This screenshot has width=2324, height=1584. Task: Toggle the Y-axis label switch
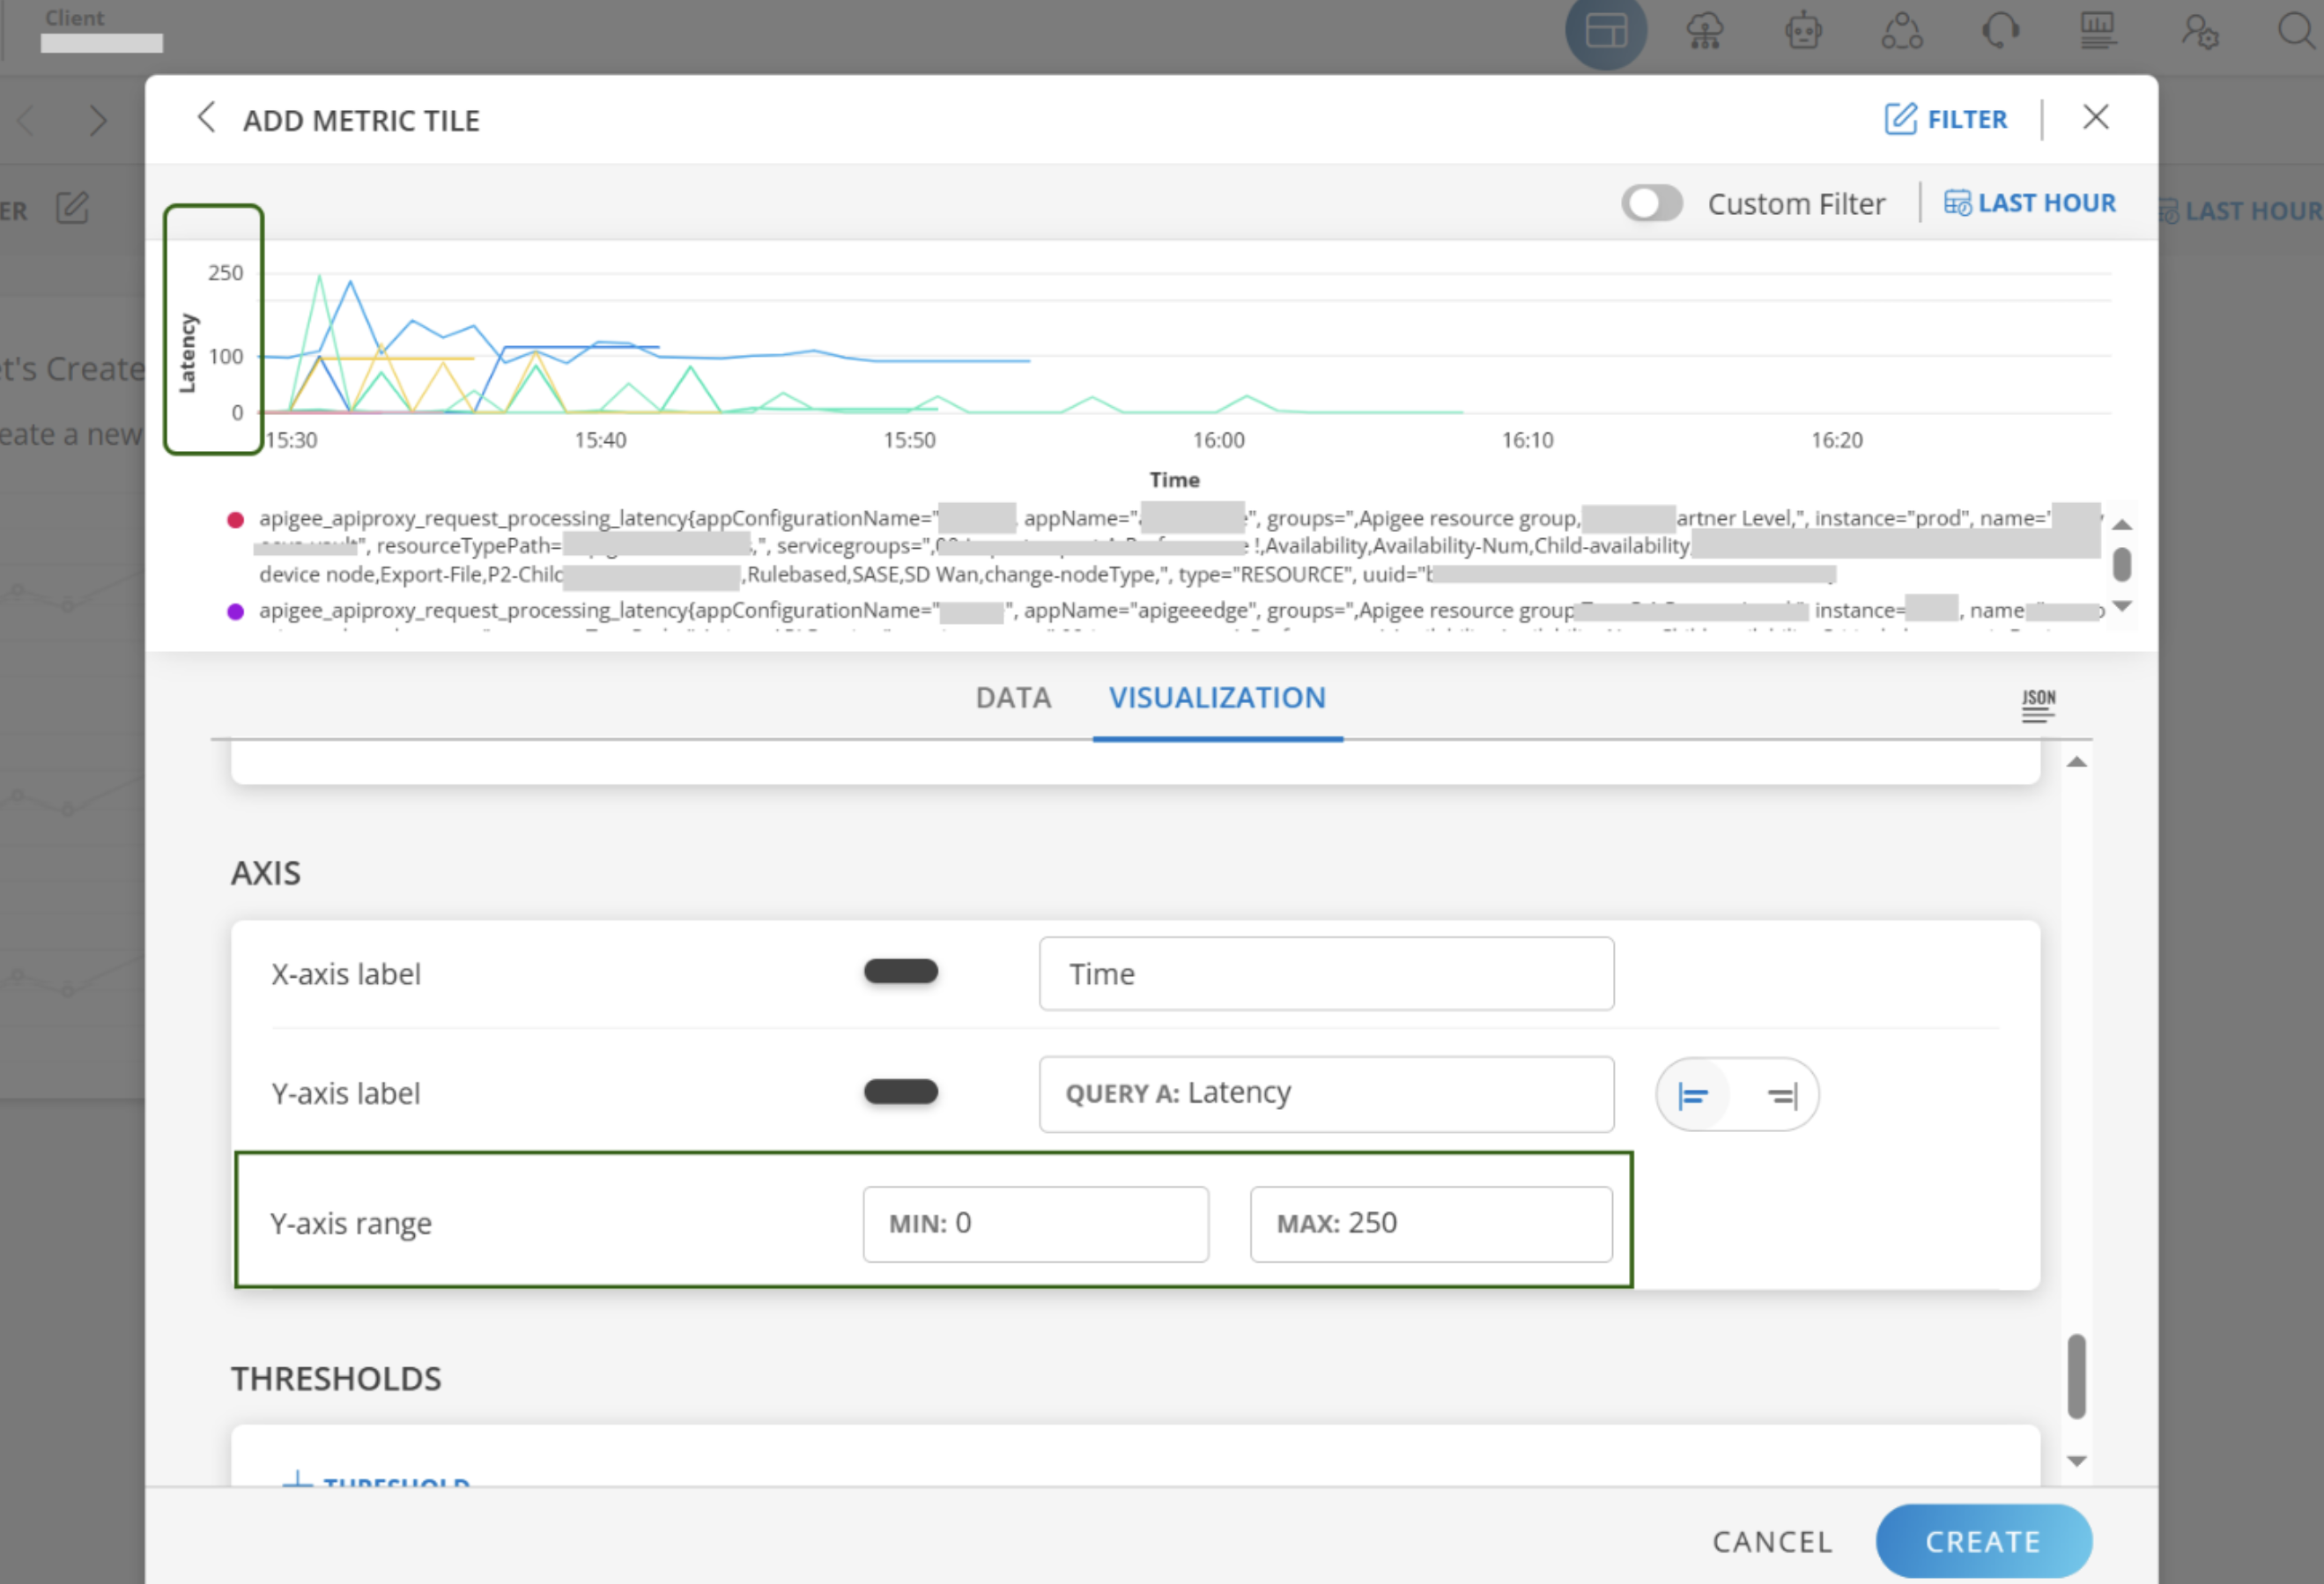click(x=901, y=1091)
